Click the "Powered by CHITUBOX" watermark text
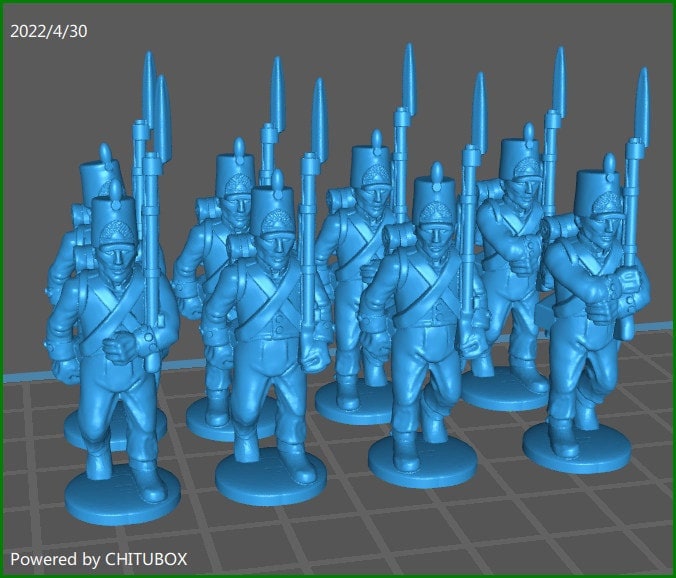Screen dimensions: 676x578 click(x=98, y=558)
